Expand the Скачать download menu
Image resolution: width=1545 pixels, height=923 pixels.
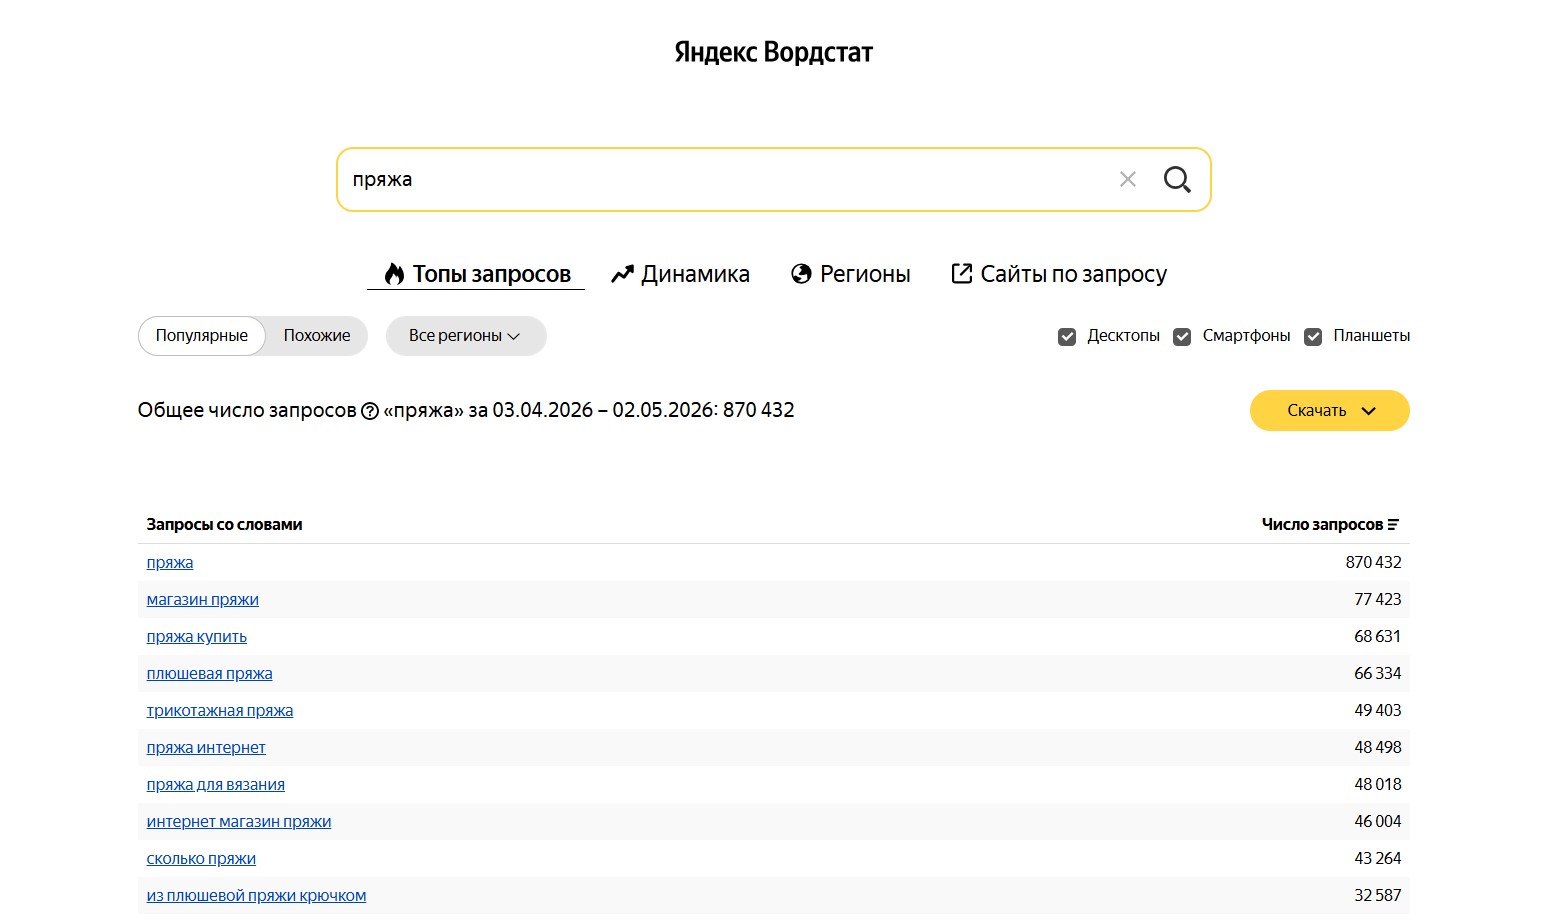1329,411
